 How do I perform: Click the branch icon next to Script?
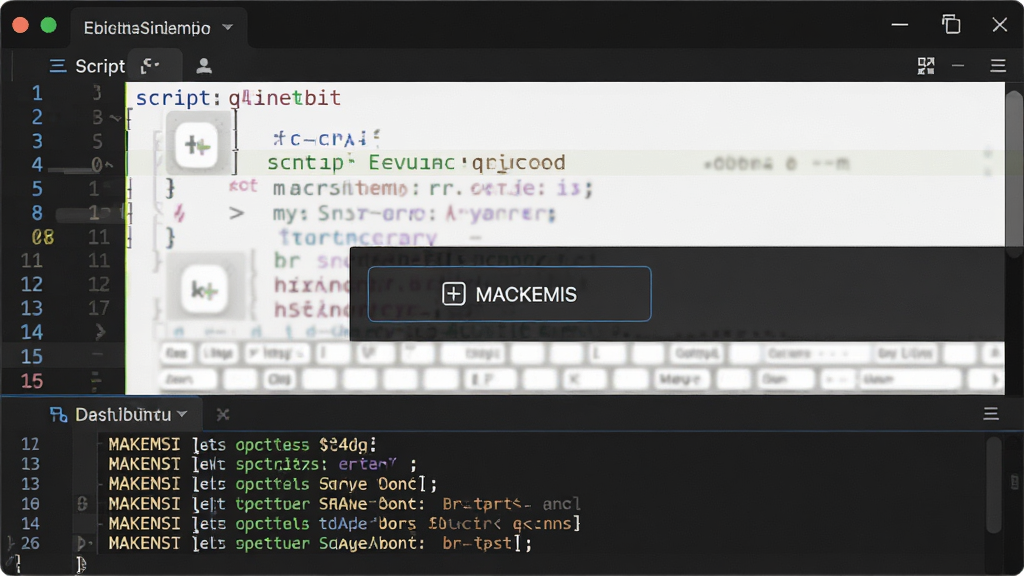(x=150, y=66)
